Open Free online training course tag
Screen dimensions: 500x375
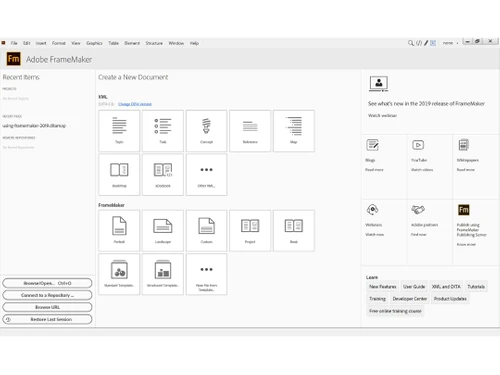pos(395,311)
